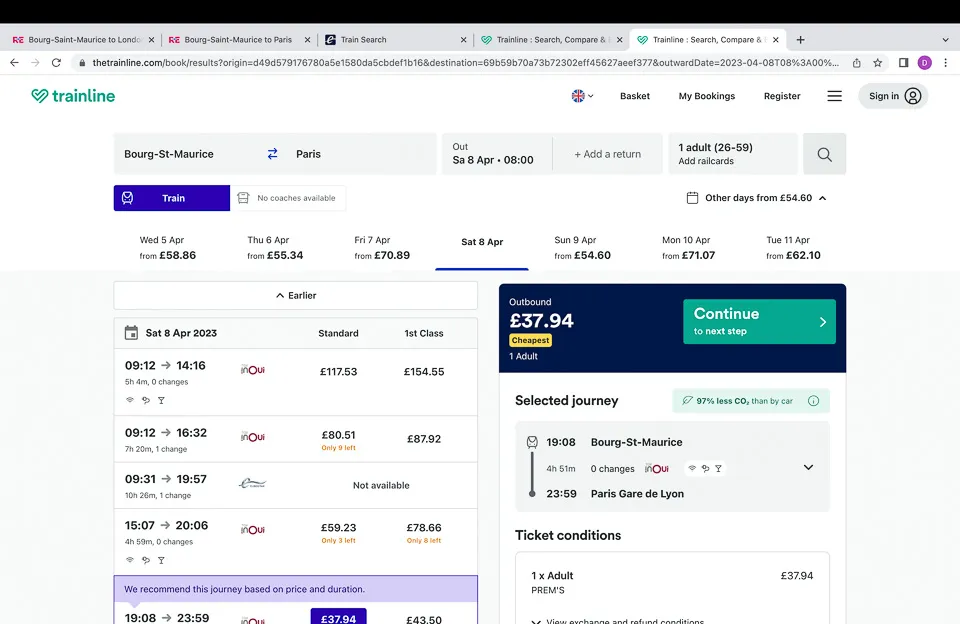Click the carrier logo on 09:31 to 19:57 journey
The height and width of the screenshot is (624, 960).
tap(252, 484)
